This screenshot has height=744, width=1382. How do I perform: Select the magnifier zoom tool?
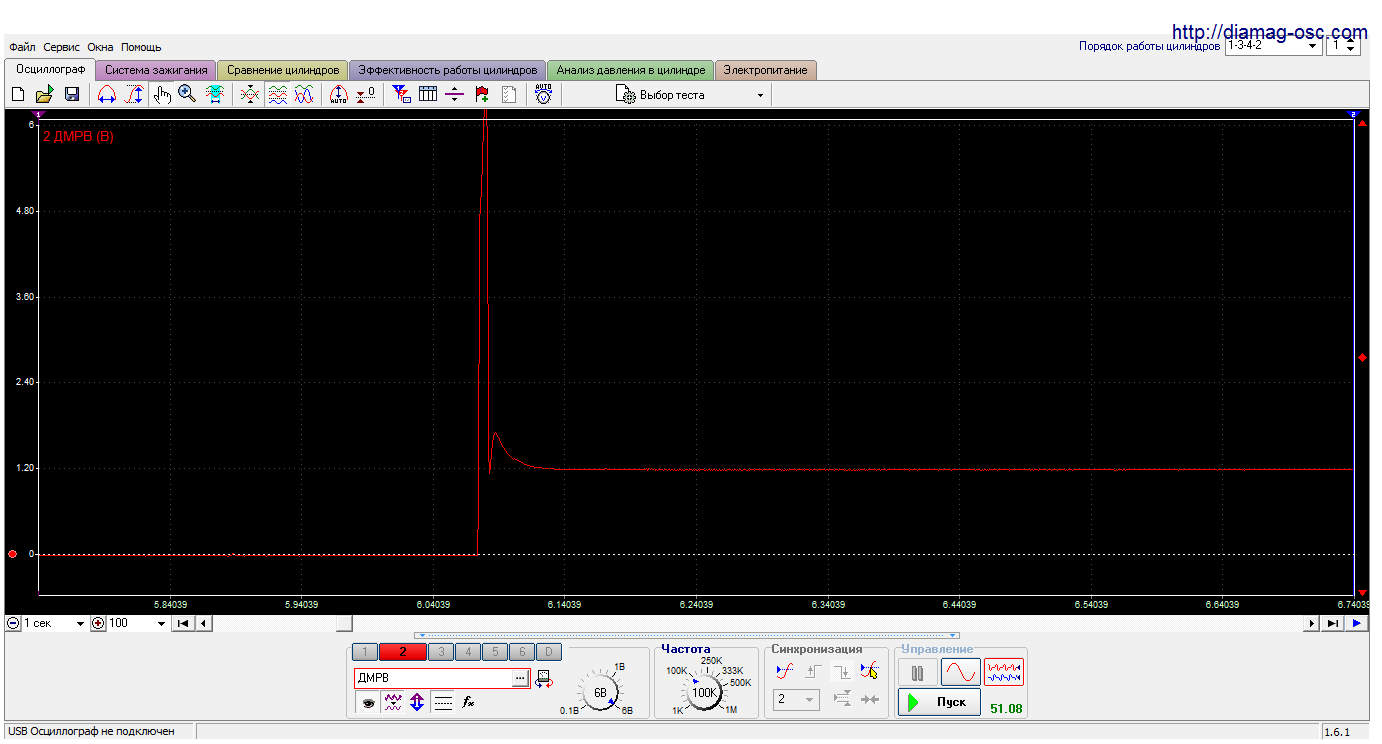[187, 95]
